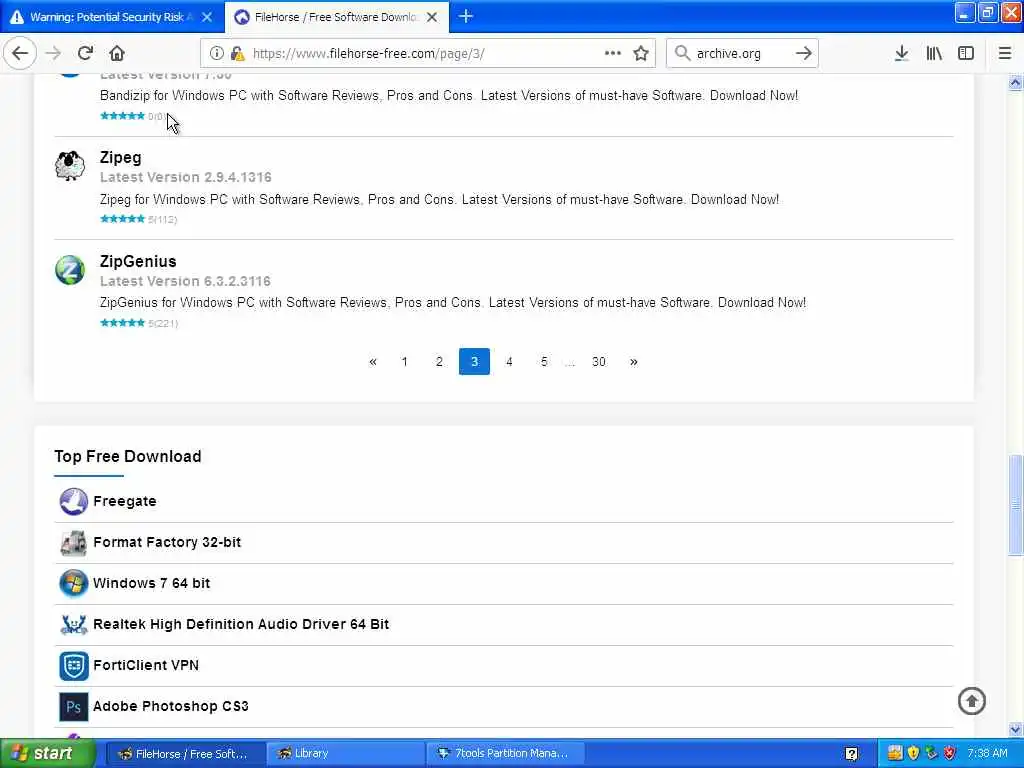The image size is (1024, 768).
Task: Click the Windows 7 logo icon
Action: click(73, 583)
